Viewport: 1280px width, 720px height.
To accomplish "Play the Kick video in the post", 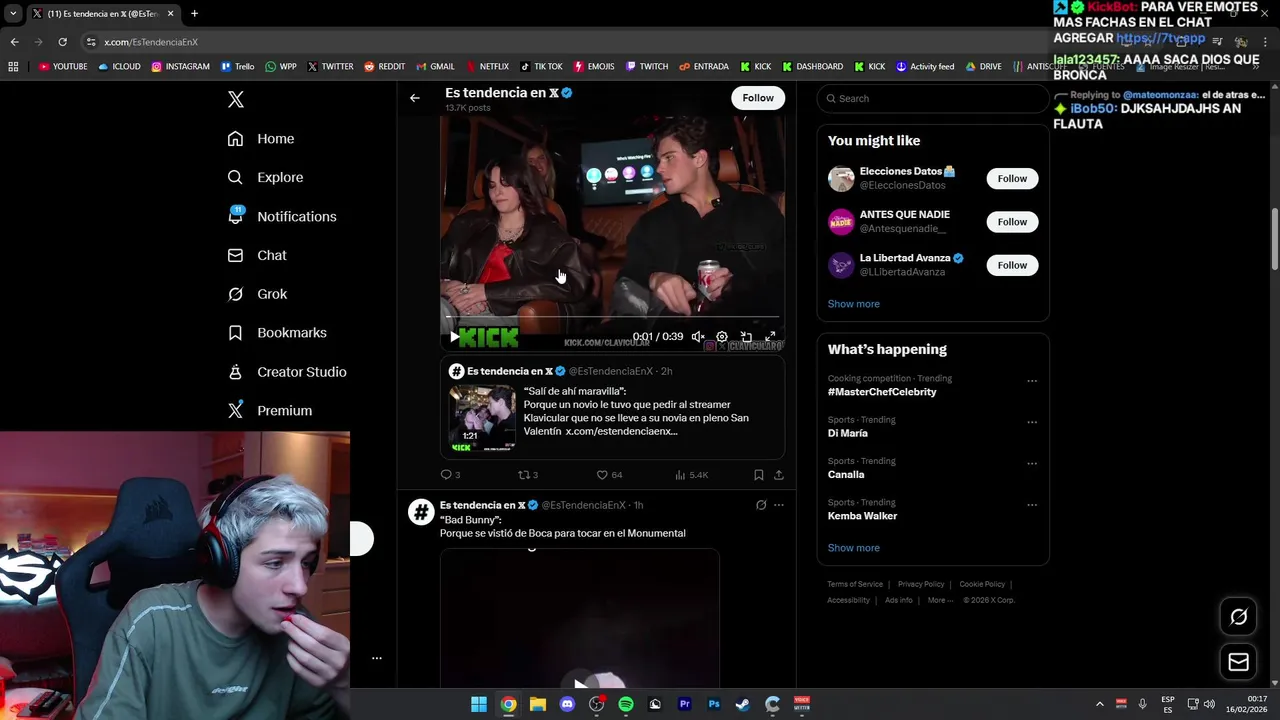I will [x=455, y=337].
